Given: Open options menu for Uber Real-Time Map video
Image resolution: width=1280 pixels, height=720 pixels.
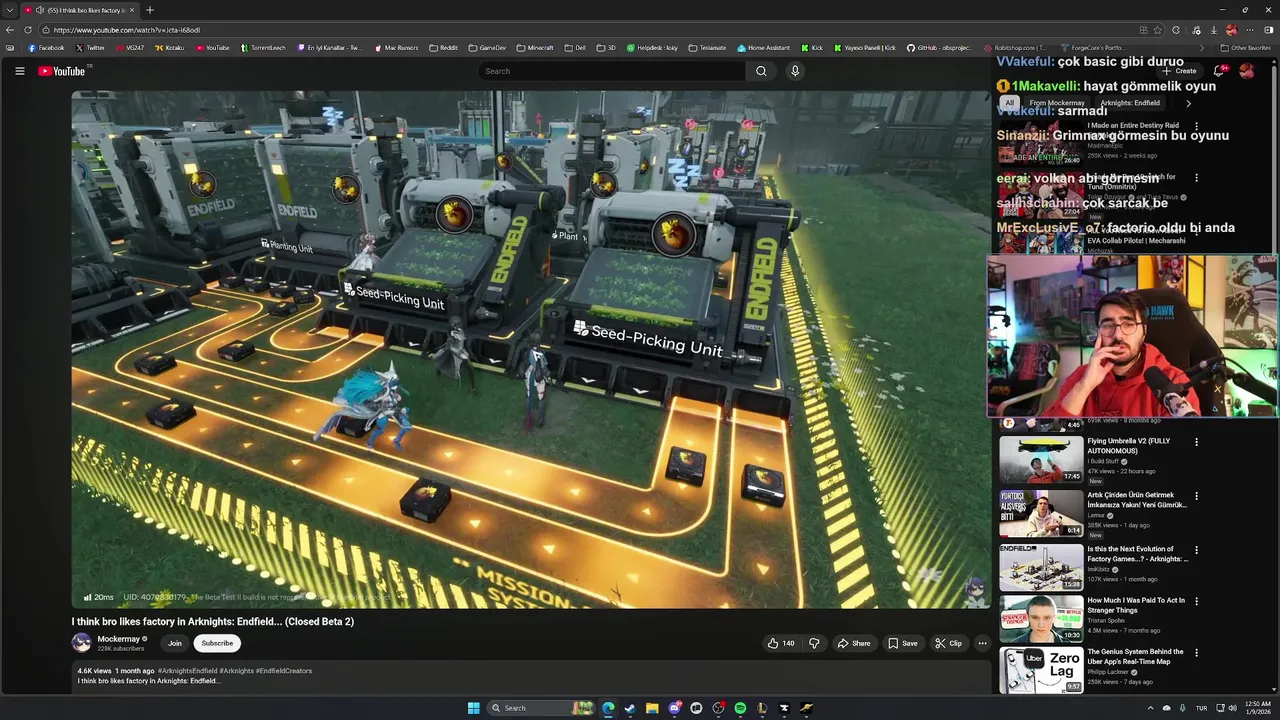Looking at the screenshot, I should 1196,653.
